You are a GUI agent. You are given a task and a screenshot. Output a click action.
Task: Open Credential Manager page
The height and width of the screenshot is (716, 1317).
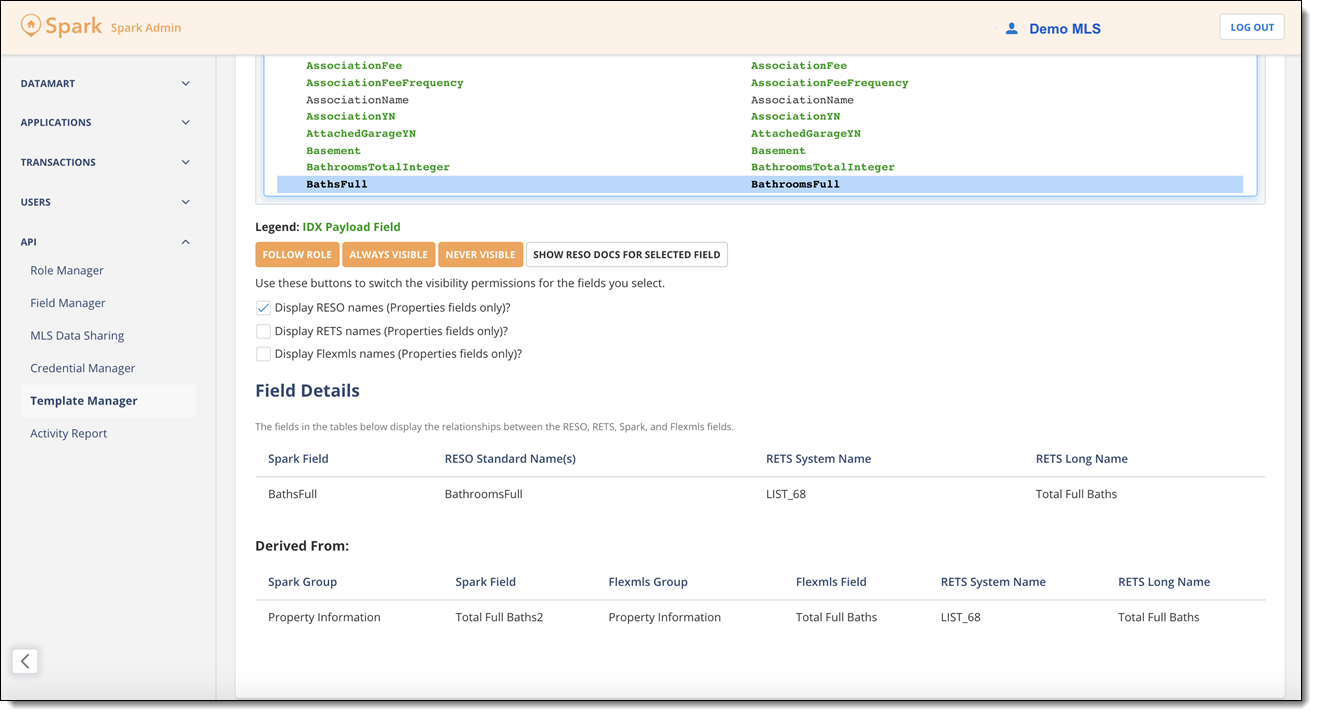coord(83,368)
